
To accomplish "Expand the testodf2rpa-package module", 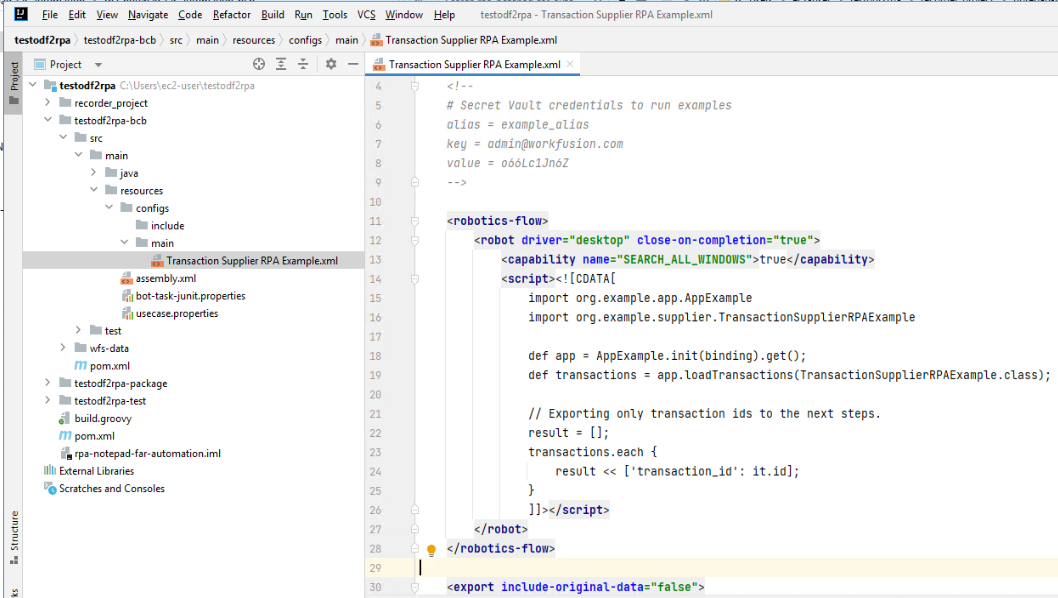I will click(x=47, y=383).
